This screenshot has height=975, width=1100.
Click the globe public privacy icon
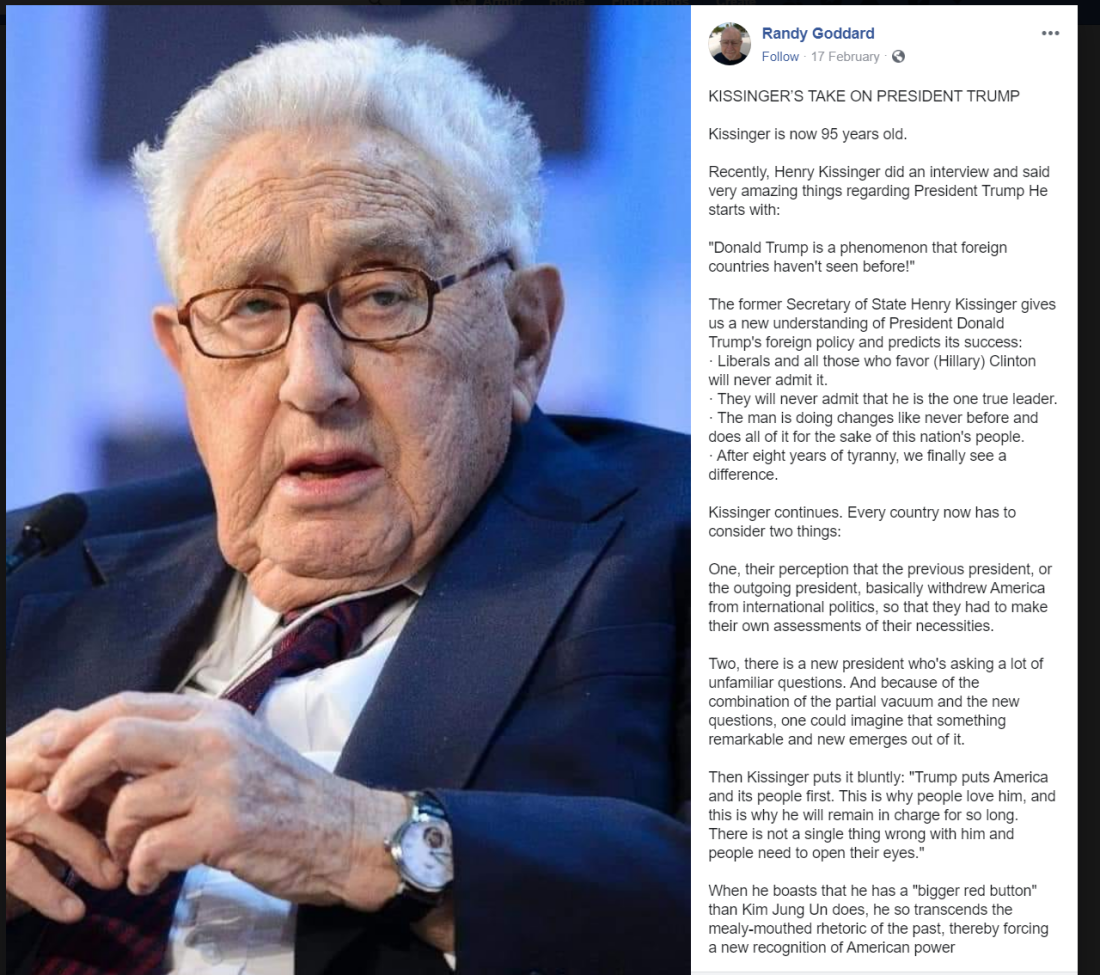tap(898, 57)
